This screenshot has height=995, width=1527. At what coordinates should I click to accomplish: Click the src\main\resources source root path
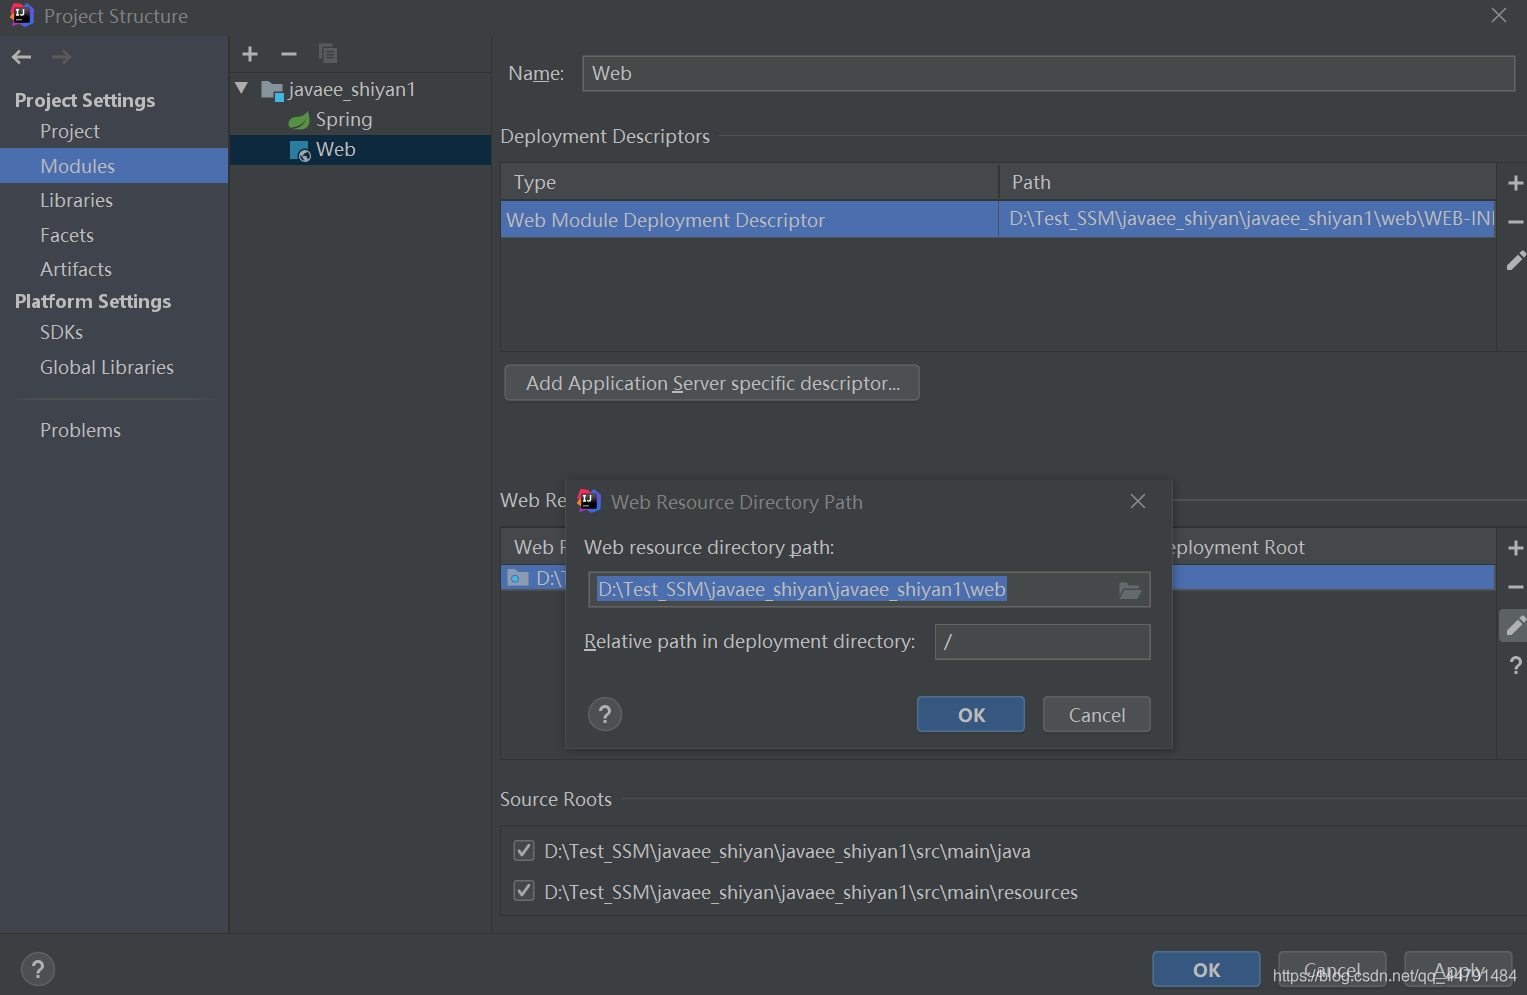point(811,892)
